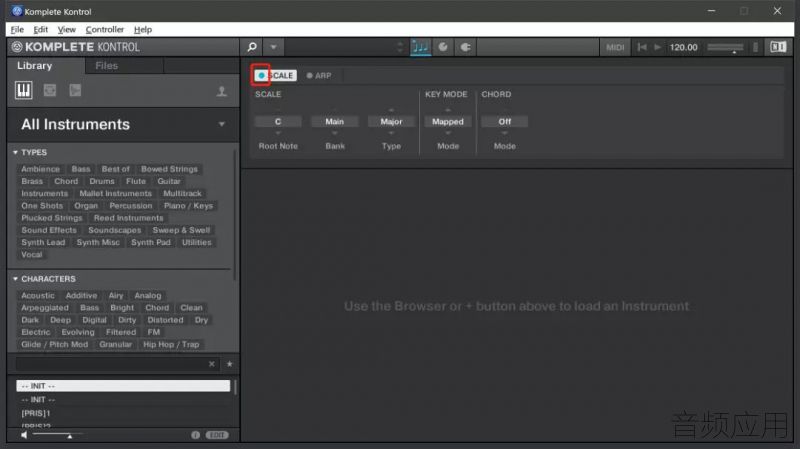Viewport: 800px width, 449px height.
Task: Switch to the Library tab
Action: point(35,65)
